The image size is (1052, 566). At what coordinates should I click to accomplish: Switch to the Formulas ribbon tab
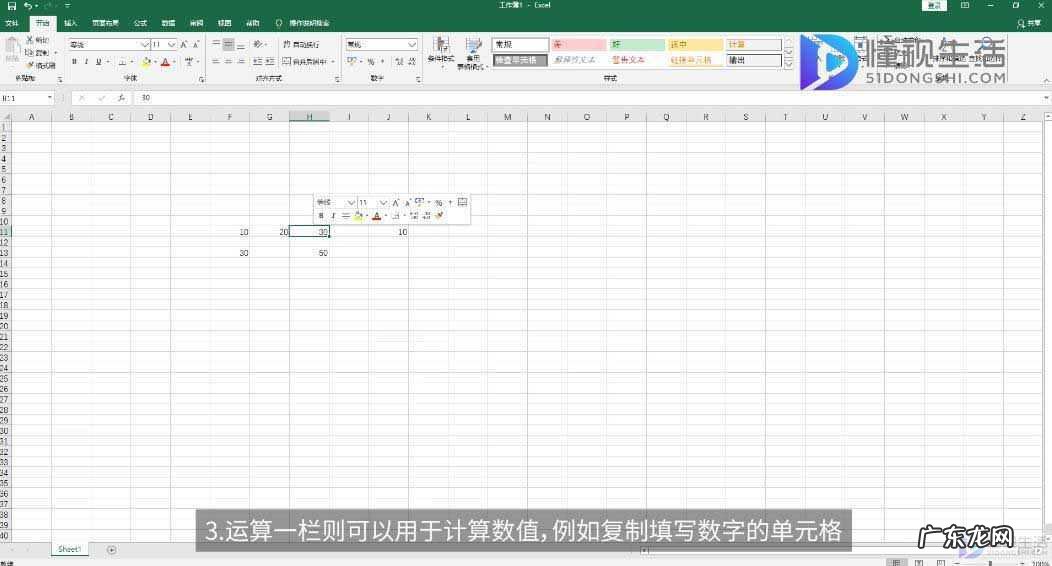(x=140, y=23)
